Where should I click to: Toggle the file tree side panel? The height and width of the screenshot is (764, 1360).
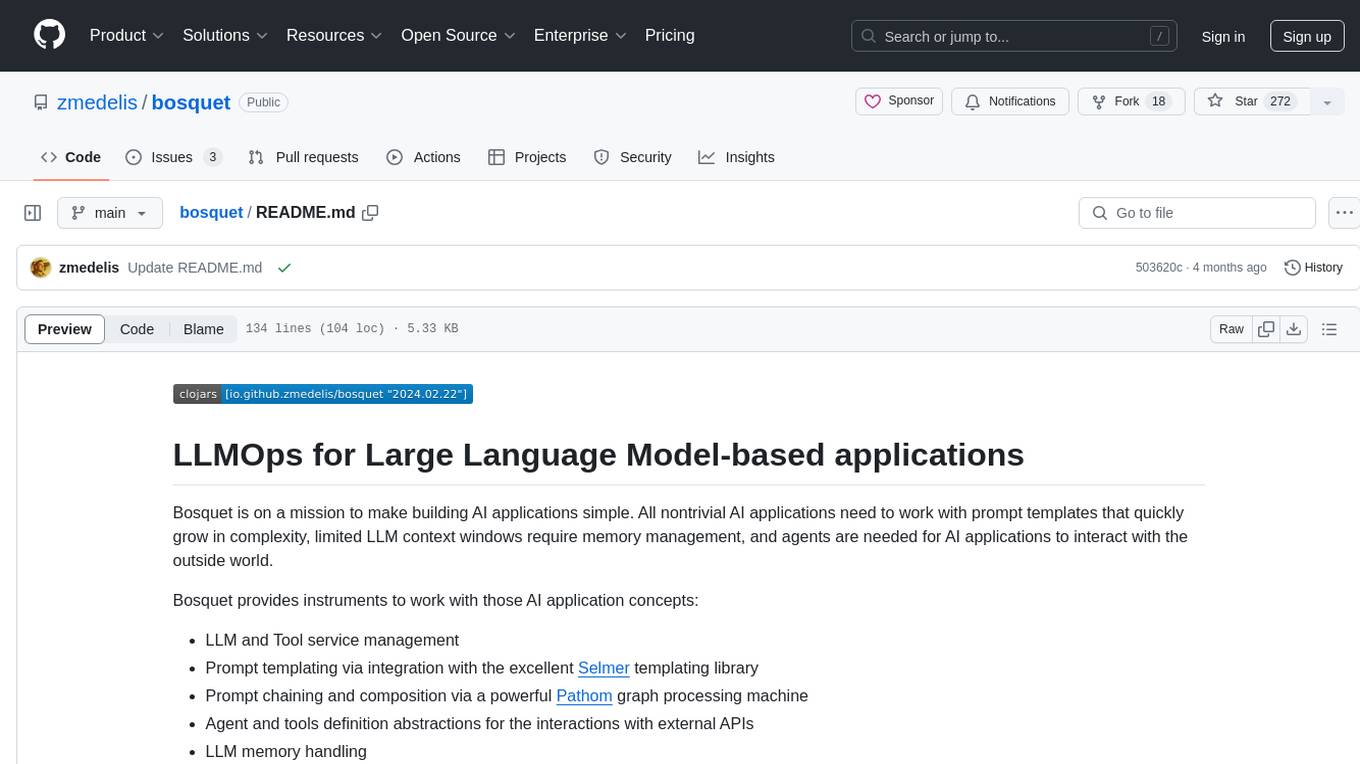click(33, 213)
